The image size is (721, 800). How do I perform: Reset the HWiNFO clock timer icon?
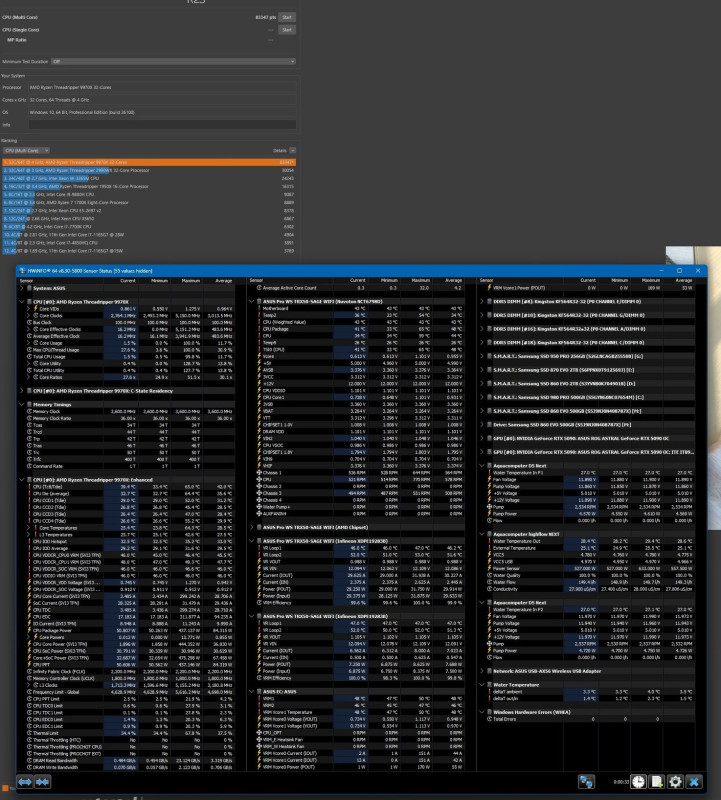tap(638, 781)
